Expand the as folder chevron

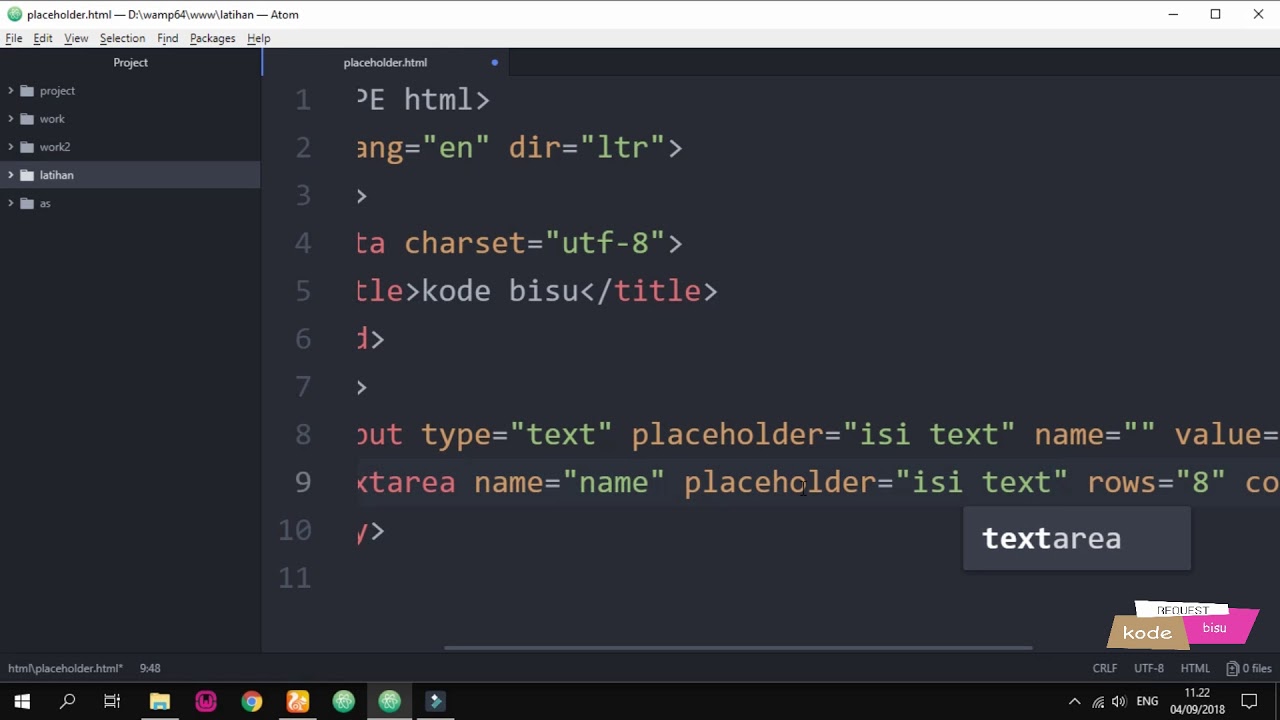10,203
